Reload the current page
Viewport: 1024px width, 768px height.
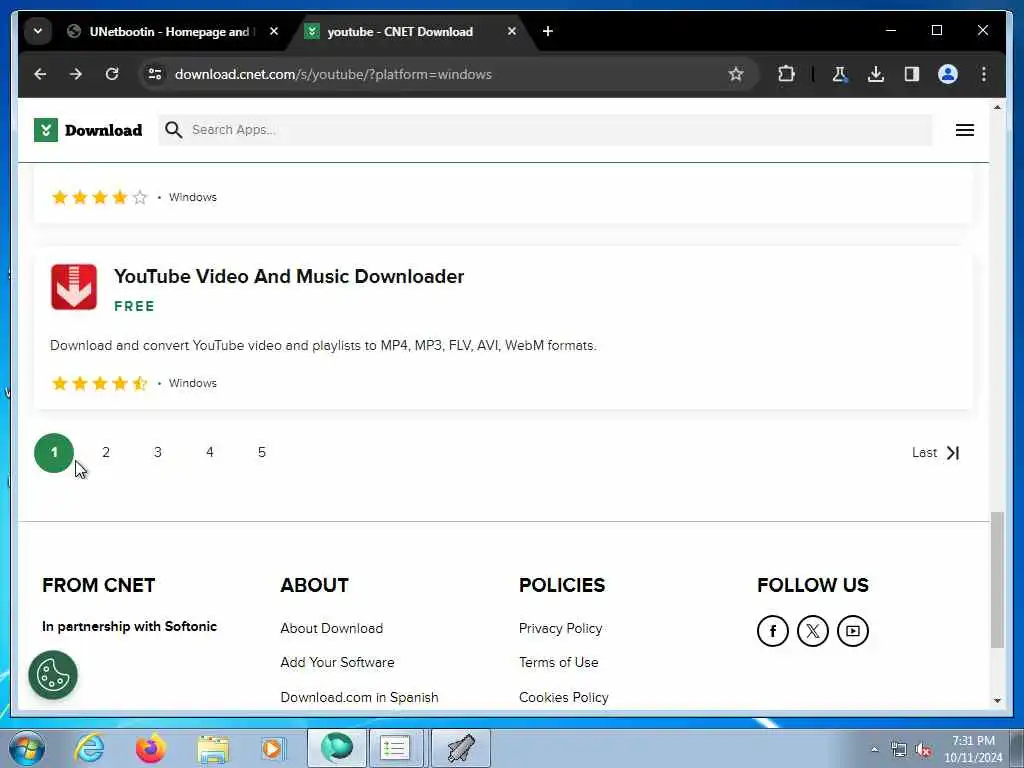click(112, 74)
